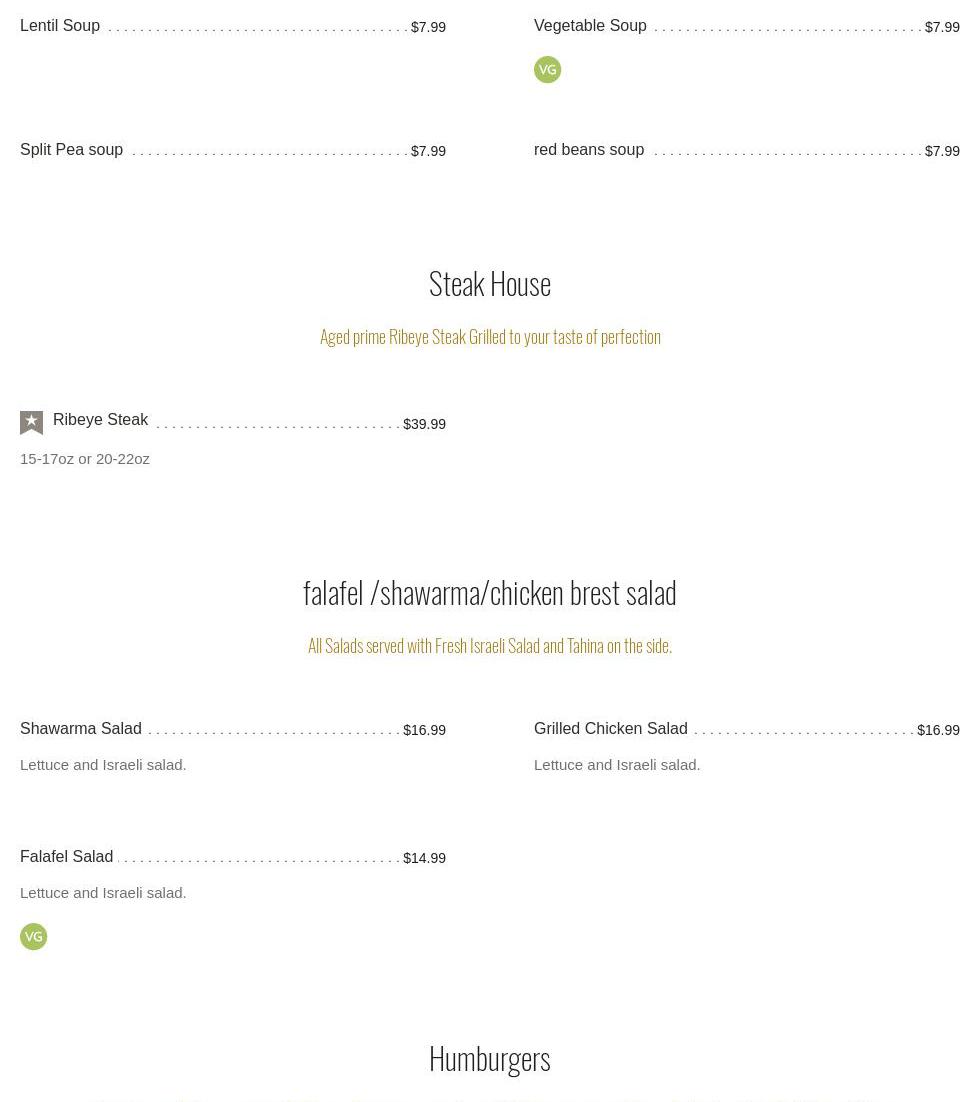Click the "15-17oz or 20-22oz" steak description

[x=85, y=459]
